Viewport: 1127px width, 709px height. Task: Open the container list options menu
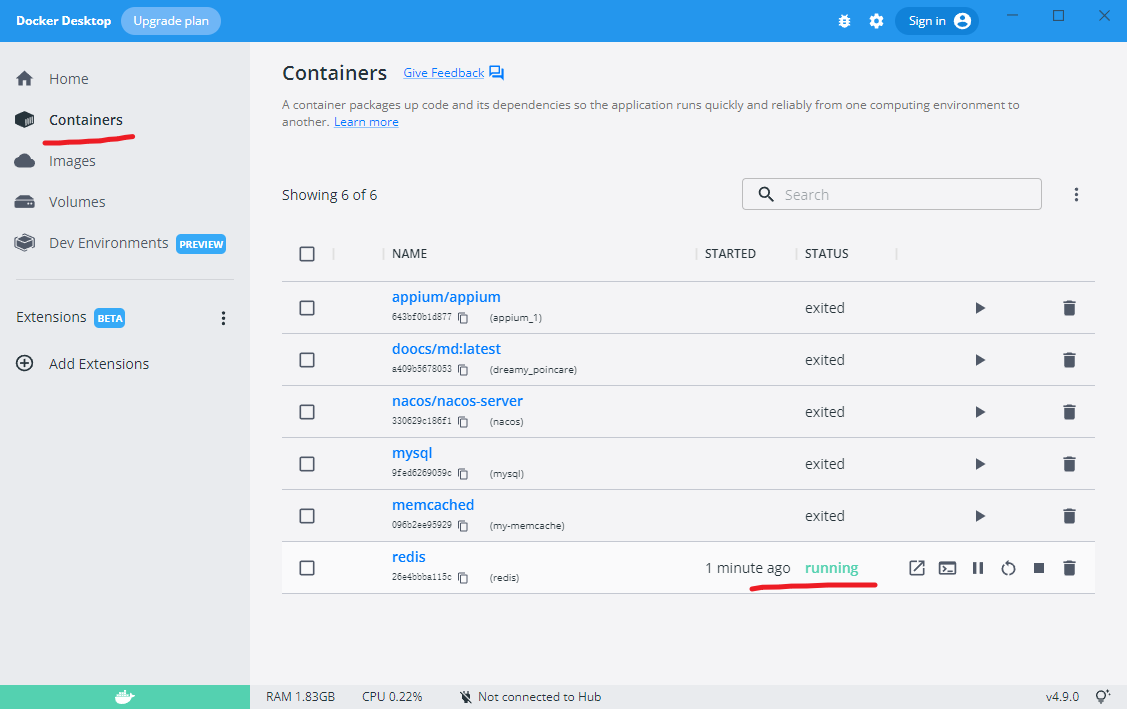1076,194
